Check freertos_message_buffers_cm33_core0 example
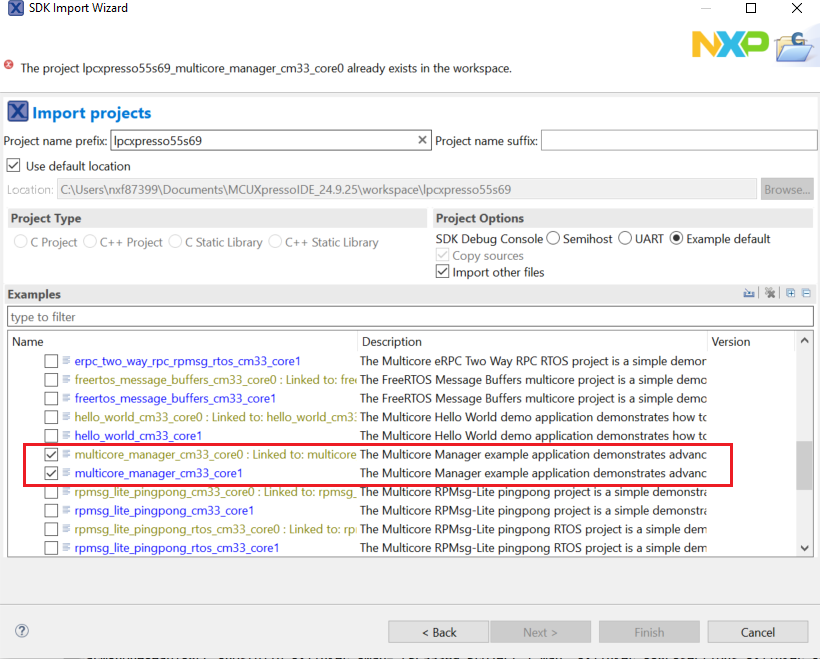The width and height of the screenshot is (820, 659). point(51,380)
